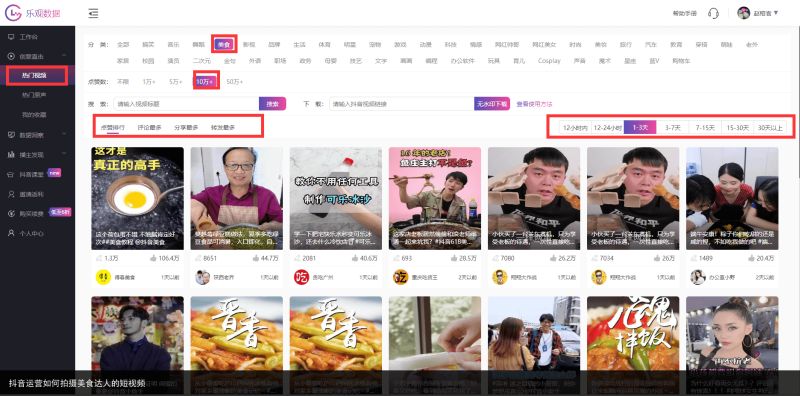Image resolution: width=800 pixels, height=396 pixels.
Task: Choose the 全部 category filter
Action: click(x=123, y=44)
